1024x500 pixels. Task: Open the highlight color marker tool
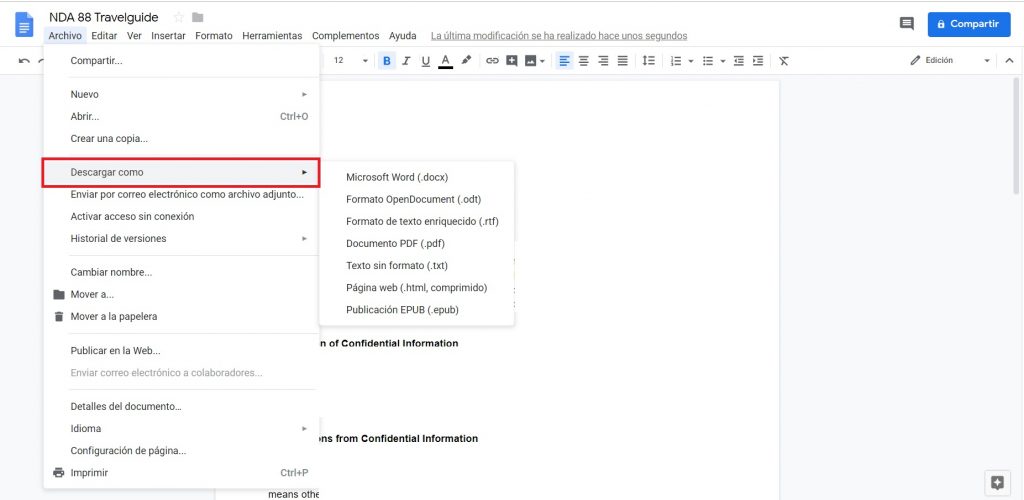(x=466, y=60)
